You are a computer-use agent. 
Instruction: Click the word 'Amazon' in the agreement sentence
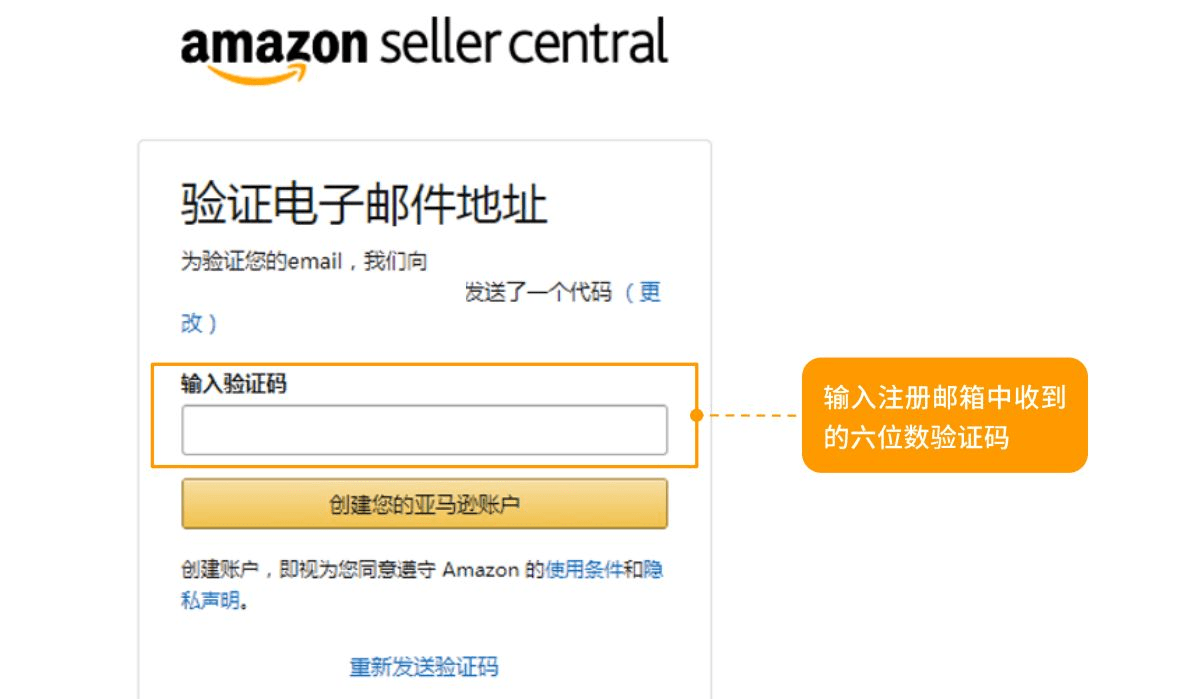pos(480,570)
